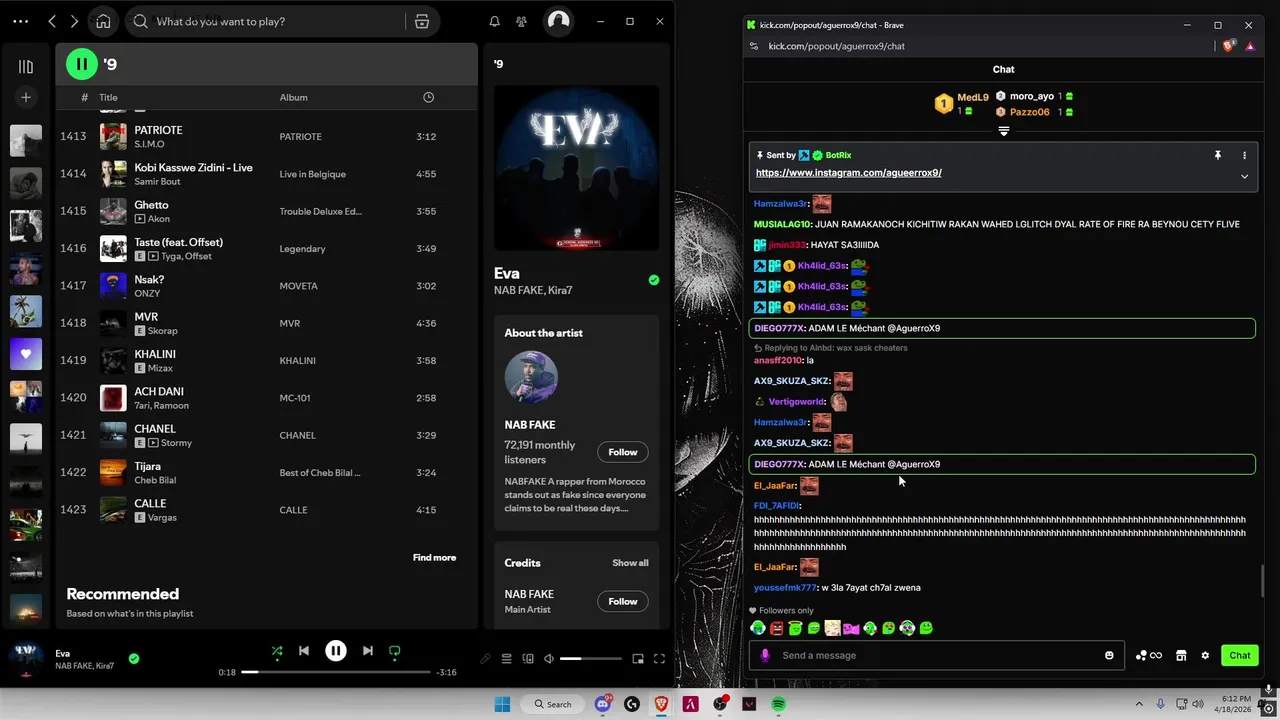
Task: Mute Spotify volume speaker icon
Action: click(549, 659)
